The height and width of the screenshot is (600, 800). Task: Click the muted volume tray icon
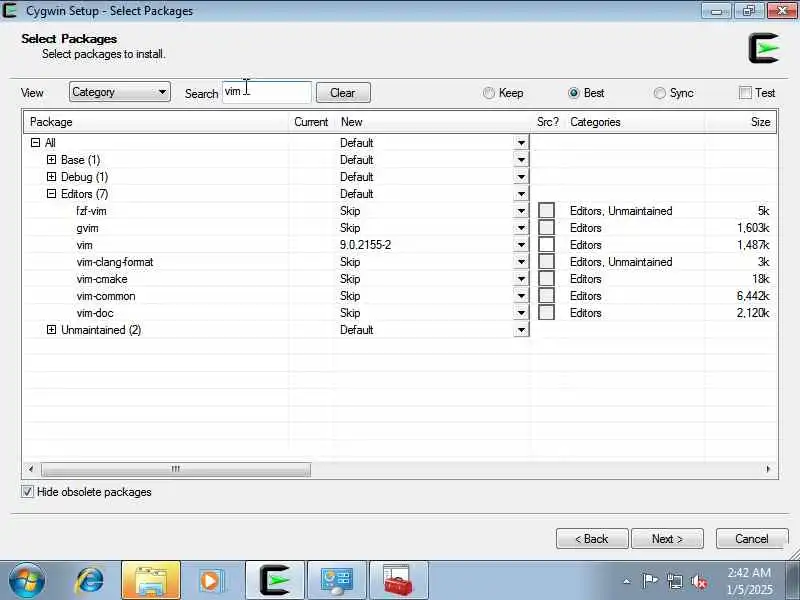click(698, 581)
